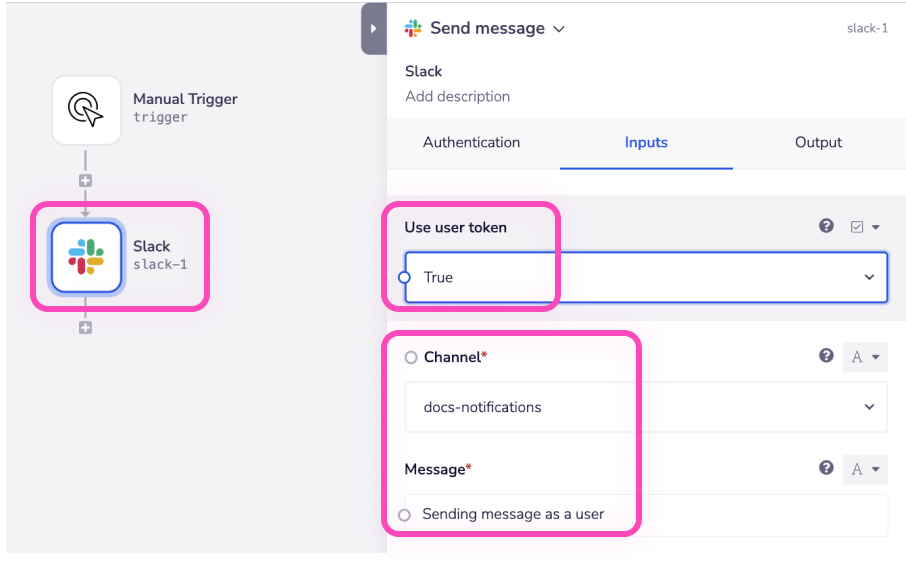Open the Send message action dropdown
The width and height of the screenshot is (906, 567).
tap(559, 29)
